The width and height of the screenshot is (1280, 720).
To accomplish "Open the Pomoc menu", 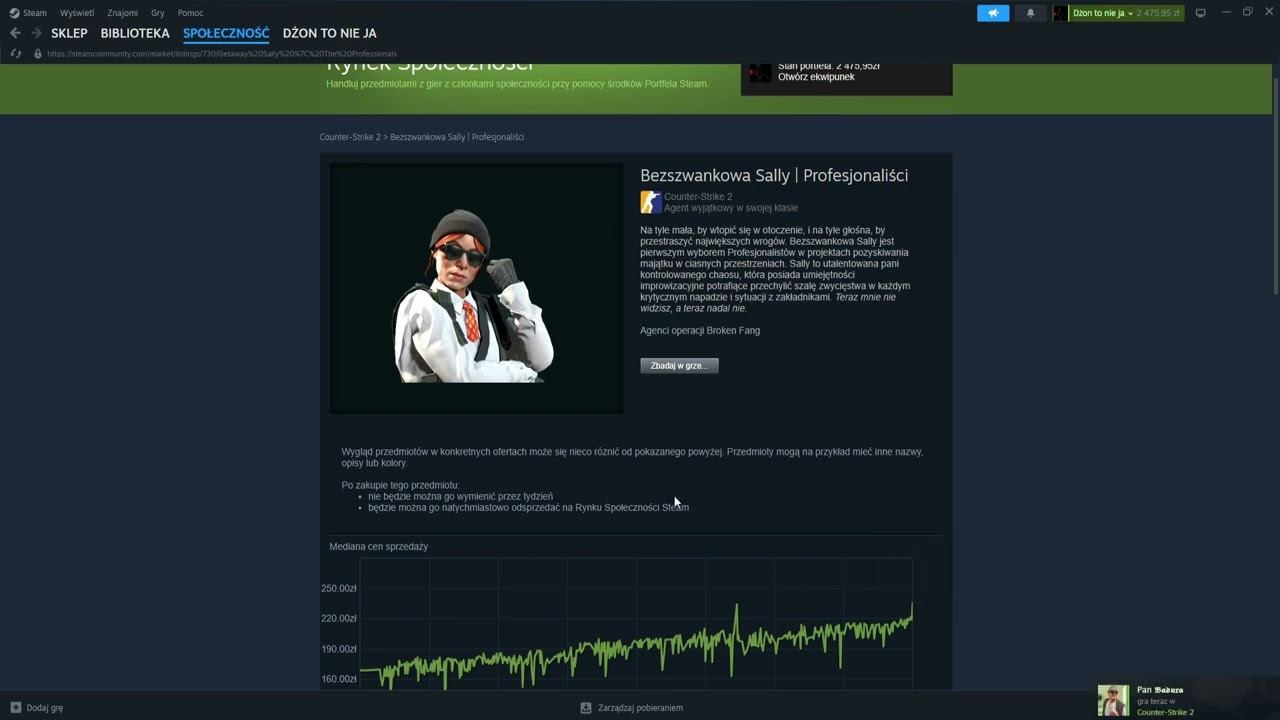I will click(x=190, y=13).
